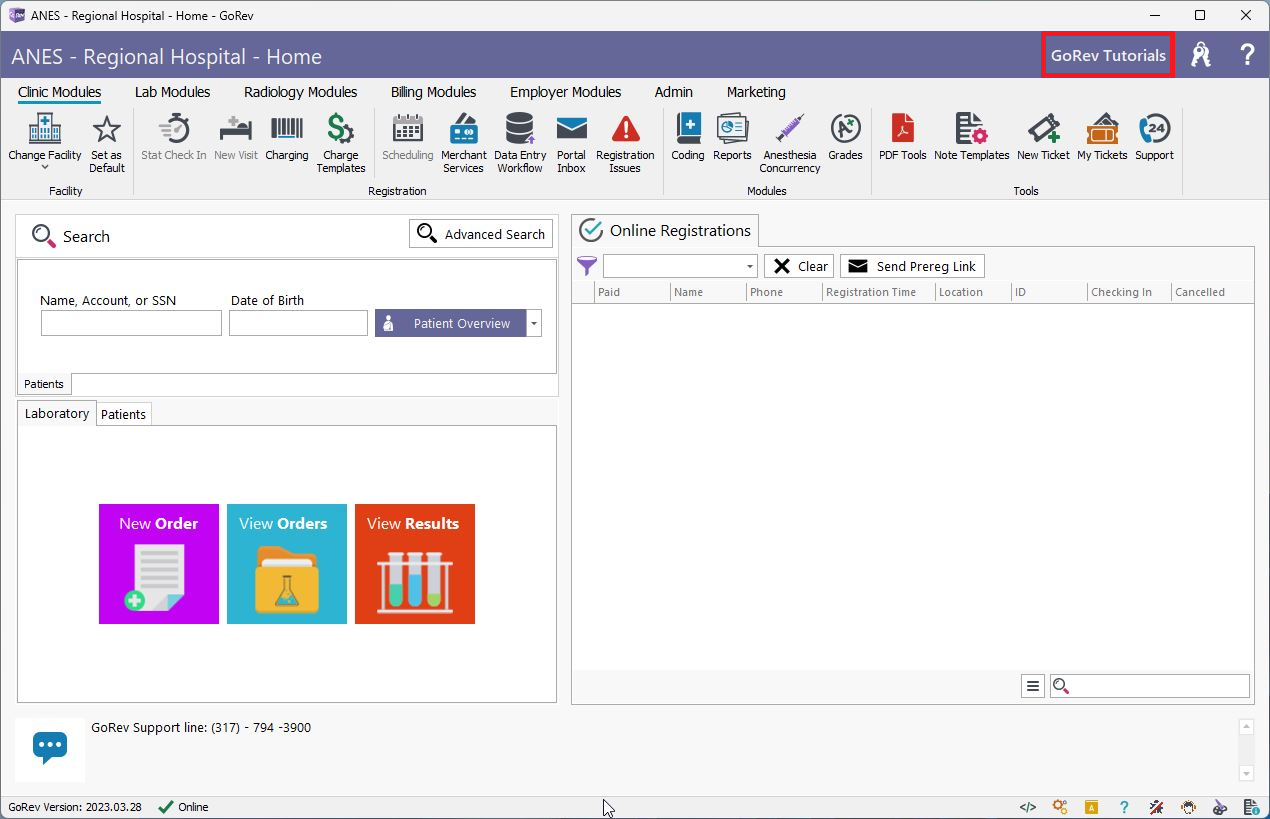Open Note Templates
Viewport: 1270px width, 819px height.
point(972,137)
